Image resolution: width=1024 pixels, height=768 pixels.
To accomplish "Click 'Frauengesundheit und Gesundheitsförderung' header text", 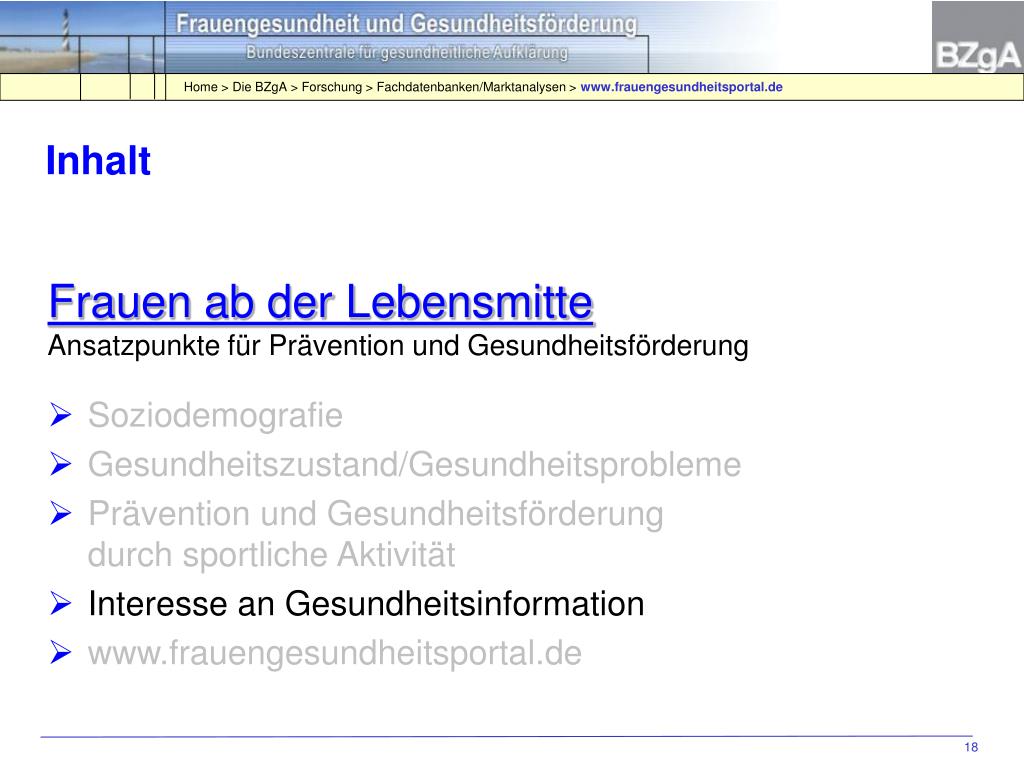I will coord(406,24).
